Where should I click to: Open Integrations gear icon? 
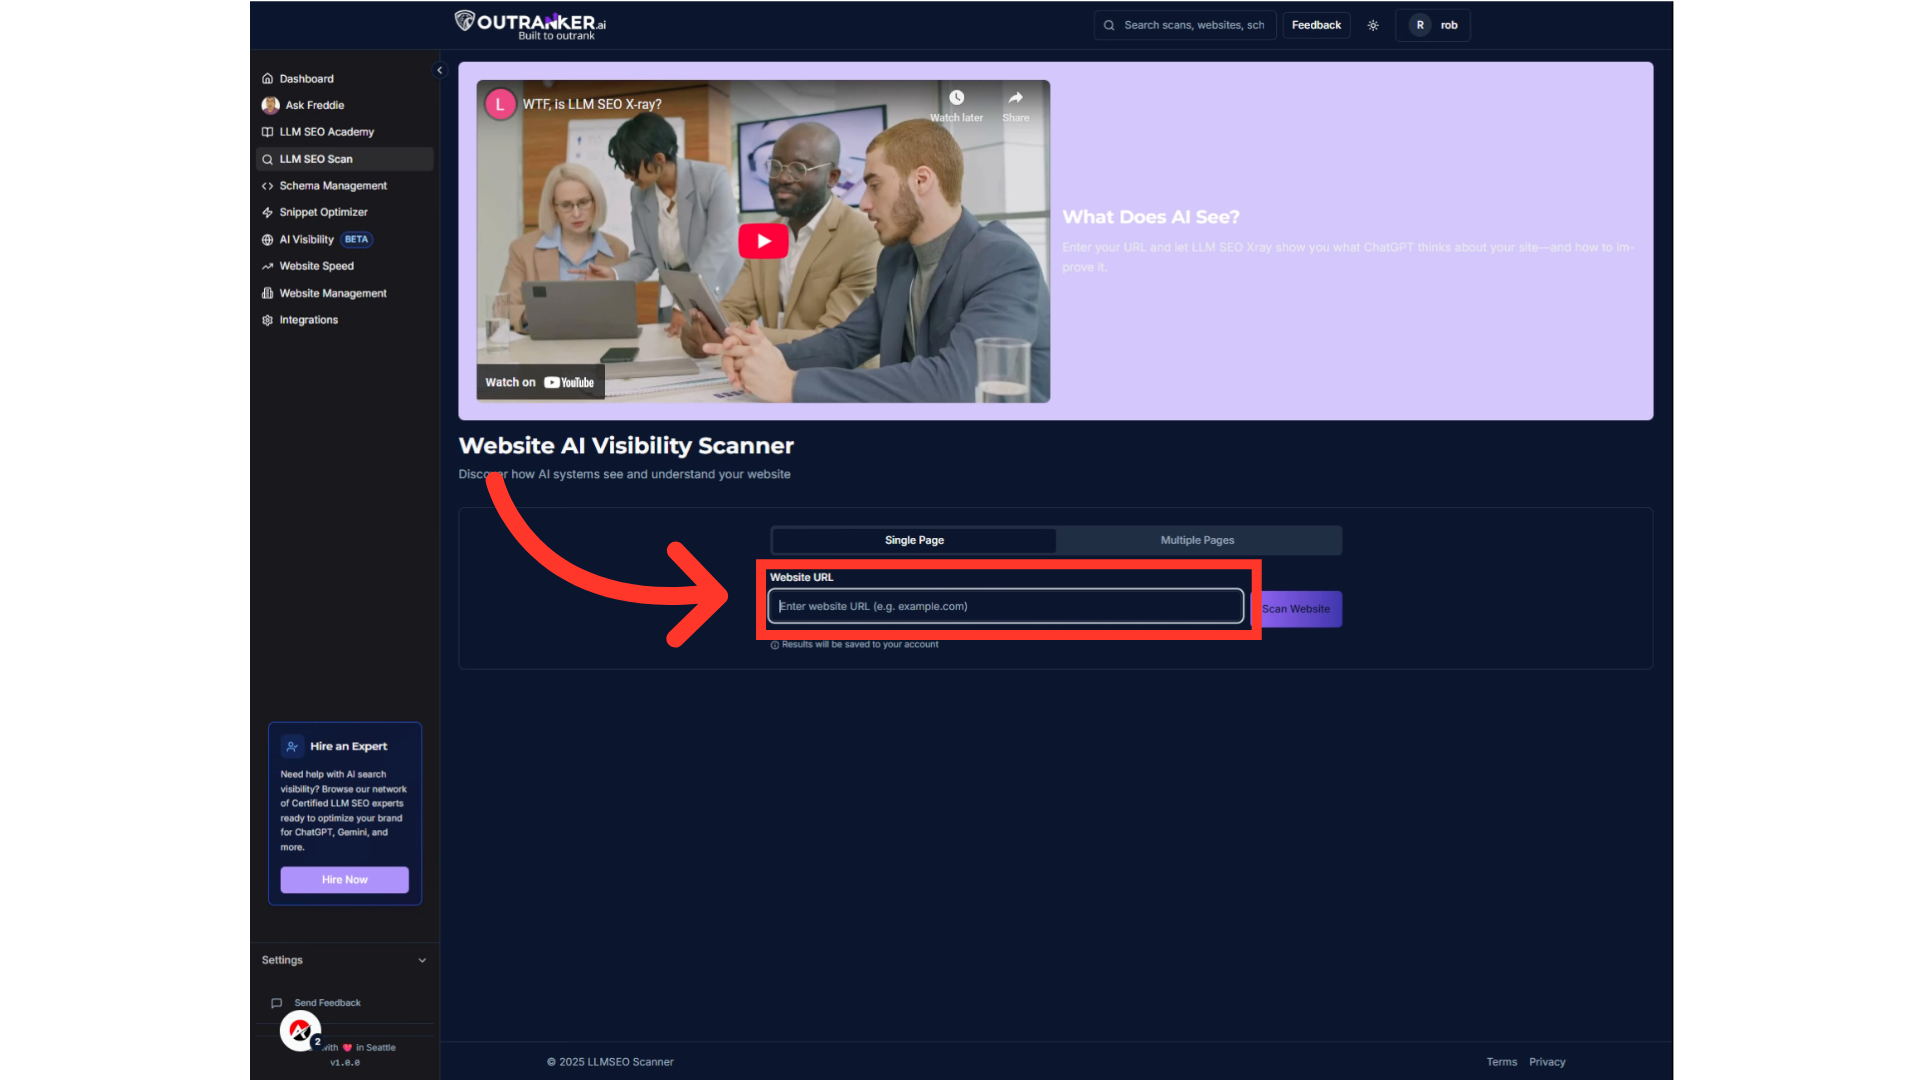point(267,320)
